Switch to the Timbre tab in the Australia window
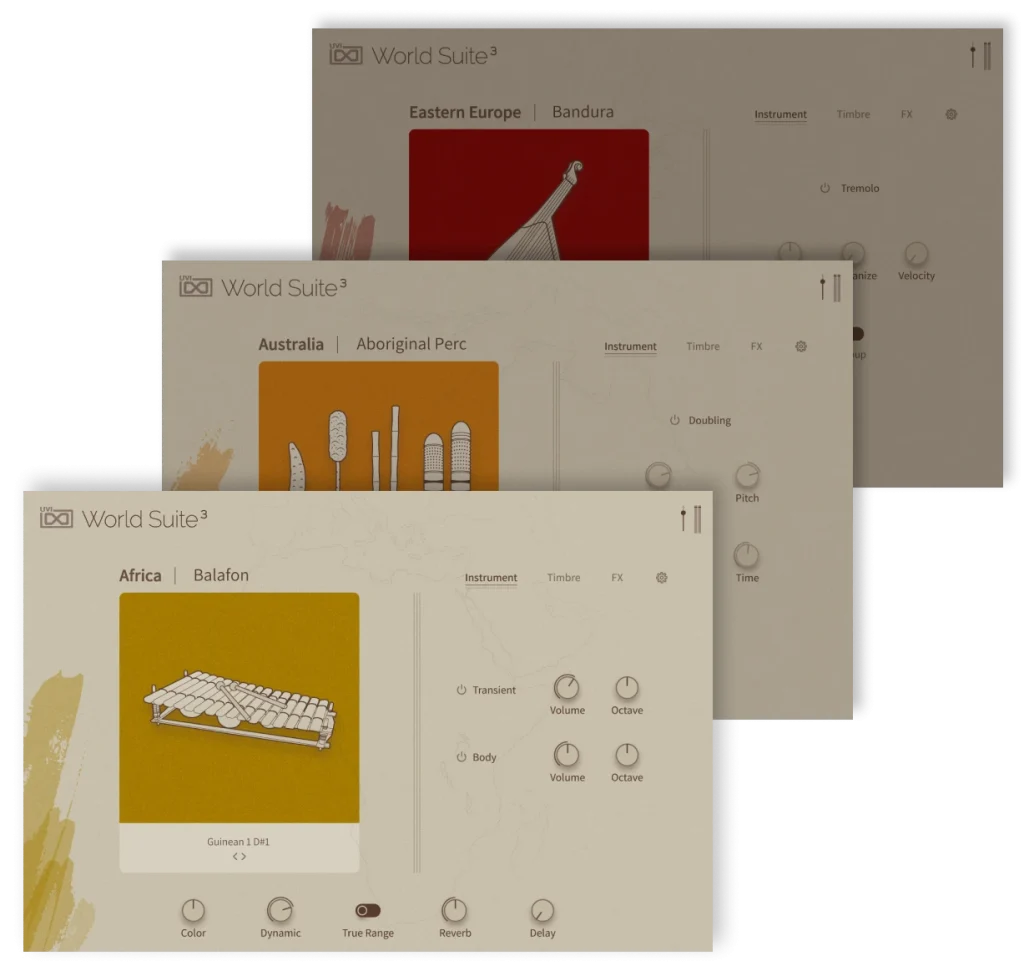The height and width of the screenshot is (966, 1024). click(x=703, y=347)
